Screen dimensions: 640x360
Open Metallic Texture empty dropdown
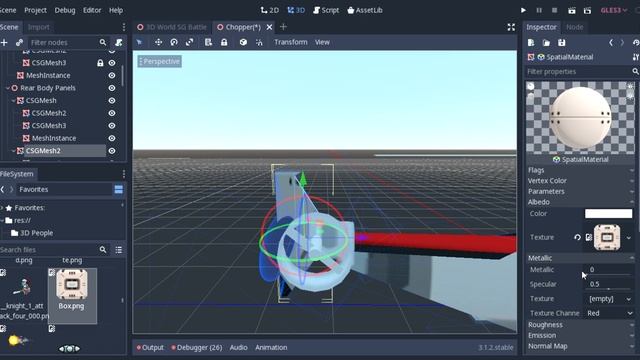[610, 299]
